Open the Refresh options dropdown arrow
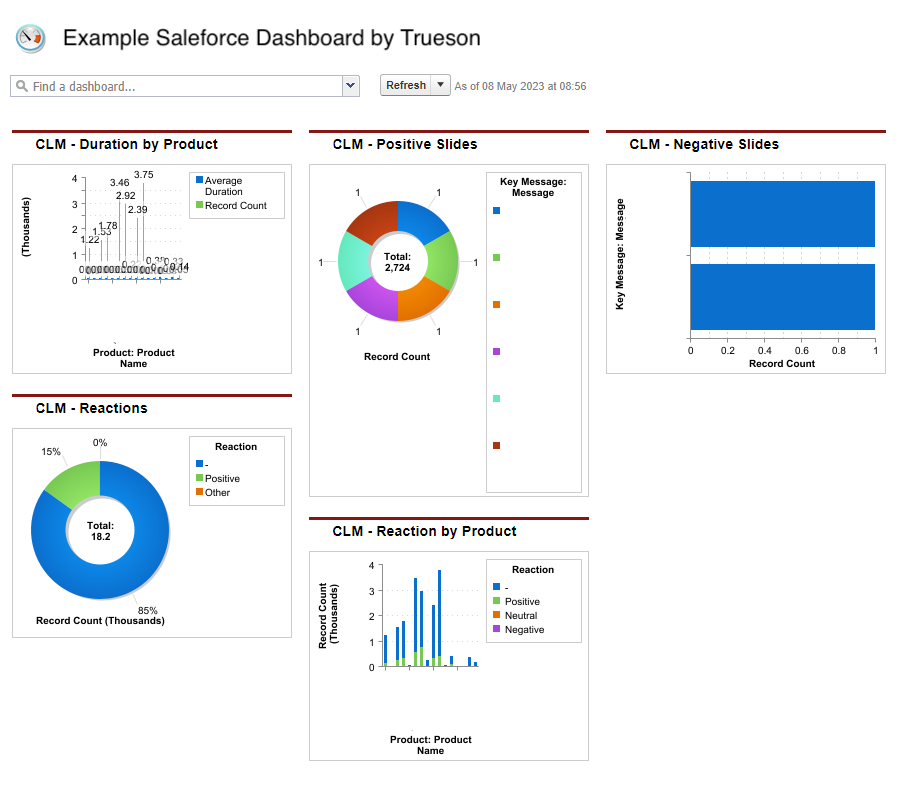Viewport: 898px width, 795px height. tap(440, 85)
